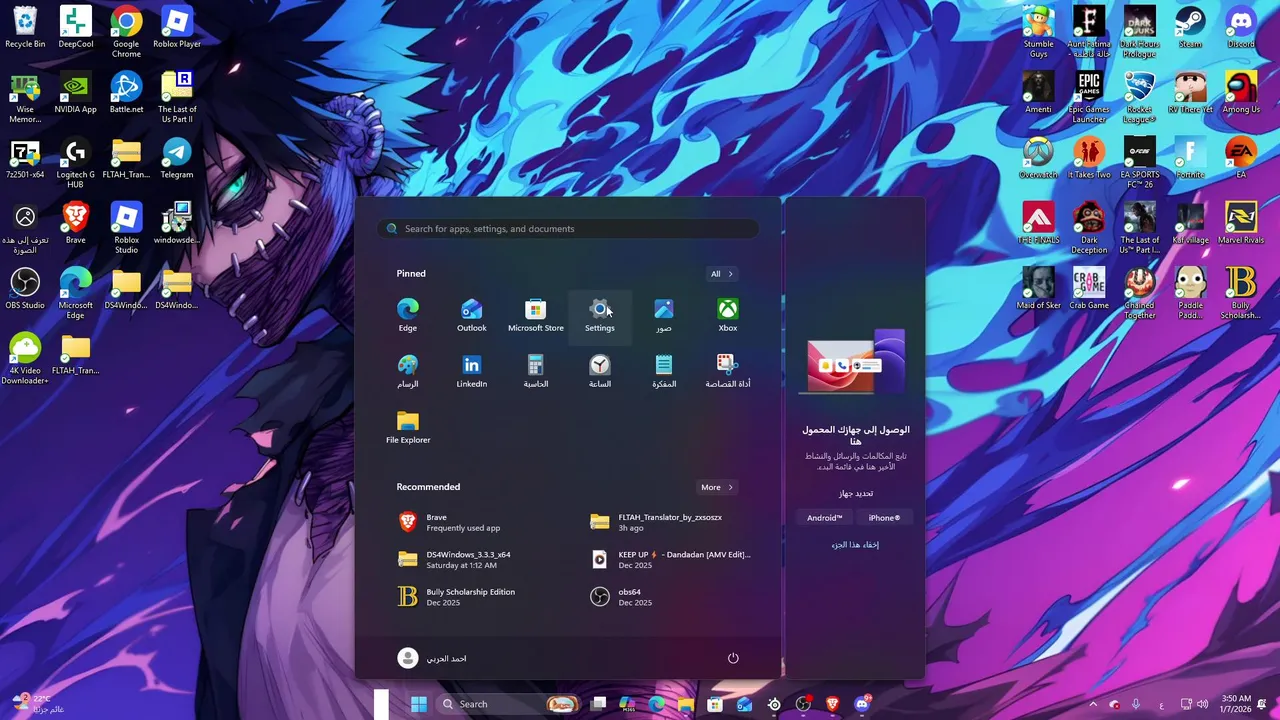Open THE FINALS desktop shortcut
This screenshot has width=1280, height=720.
(1038, 223)
